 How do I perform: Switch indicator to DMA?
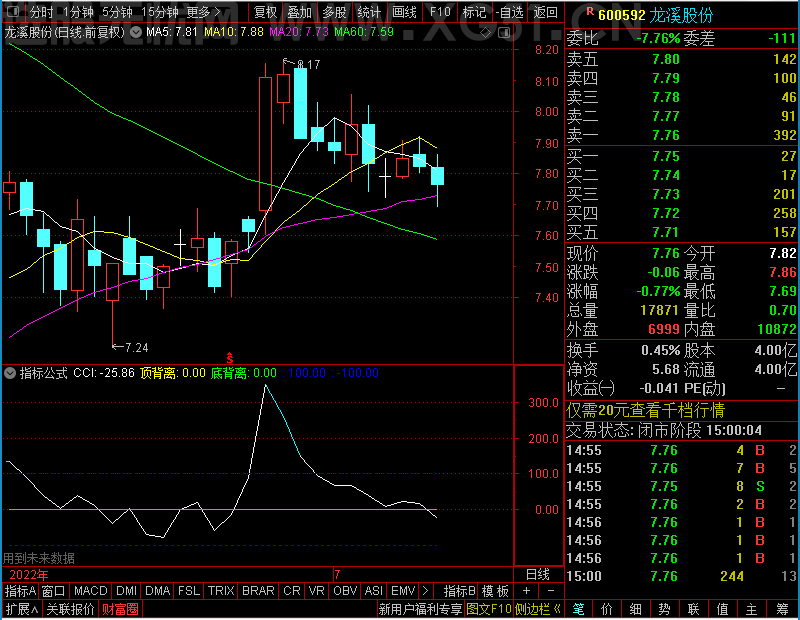click(x=157, y=591)
